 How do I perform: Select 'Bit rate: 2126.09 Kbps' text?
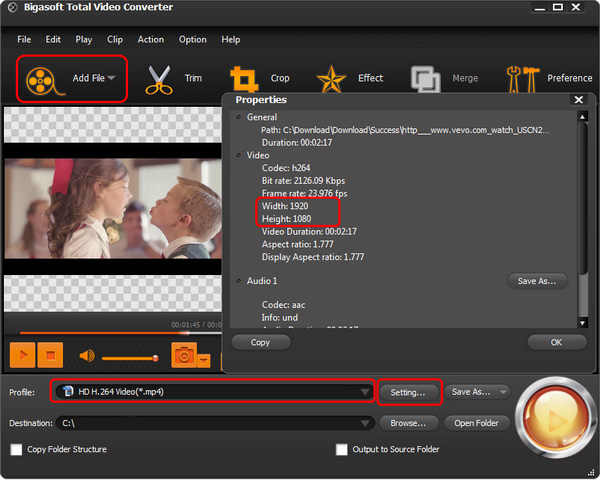(x=303, y=180)
